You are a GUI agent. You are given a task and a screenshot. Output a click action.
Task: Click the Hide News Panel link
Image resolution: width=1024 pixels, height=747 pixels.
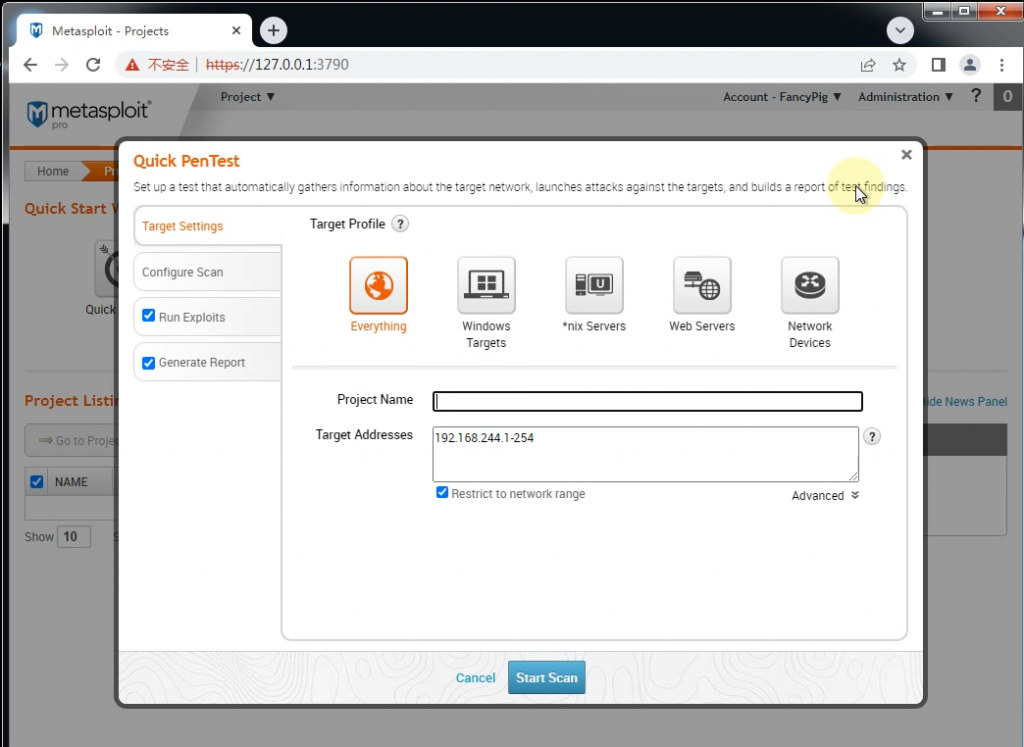965,402
